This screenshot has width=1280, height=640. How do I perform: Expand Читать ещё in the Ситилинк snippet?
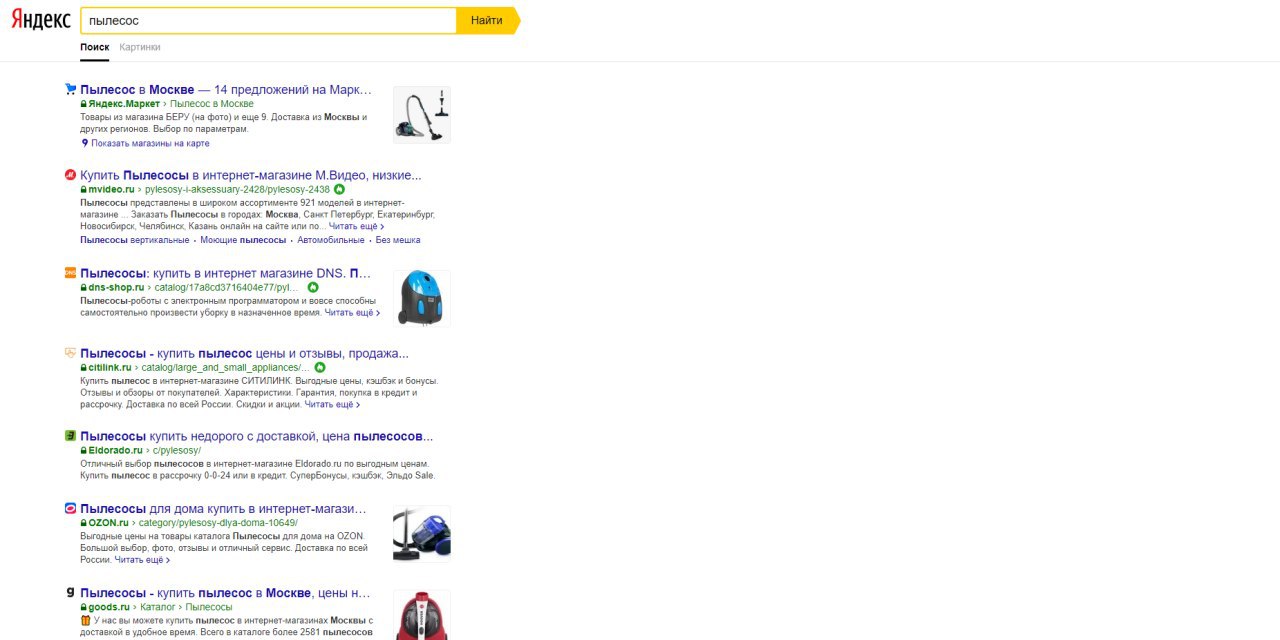tap(332, 405)
